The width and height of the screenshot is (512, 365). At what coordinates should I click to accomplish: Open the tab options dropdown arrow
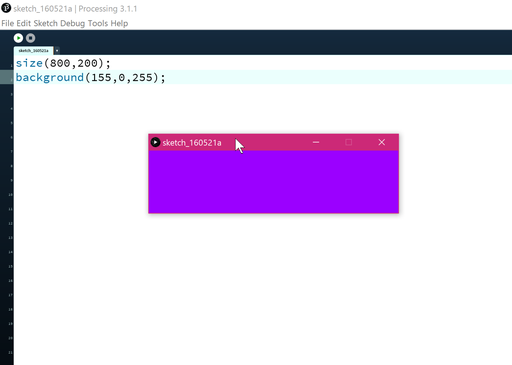coord(57,51)
